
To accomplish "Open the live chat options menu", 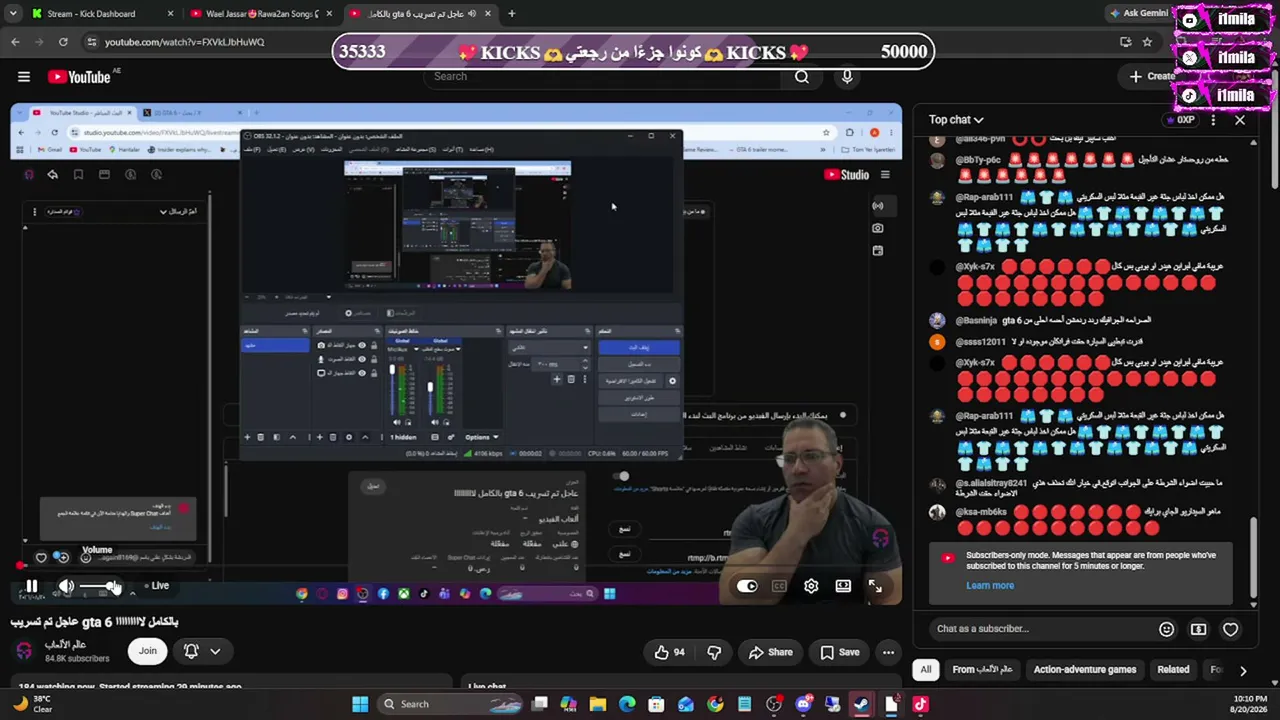I will [1213, 120].
